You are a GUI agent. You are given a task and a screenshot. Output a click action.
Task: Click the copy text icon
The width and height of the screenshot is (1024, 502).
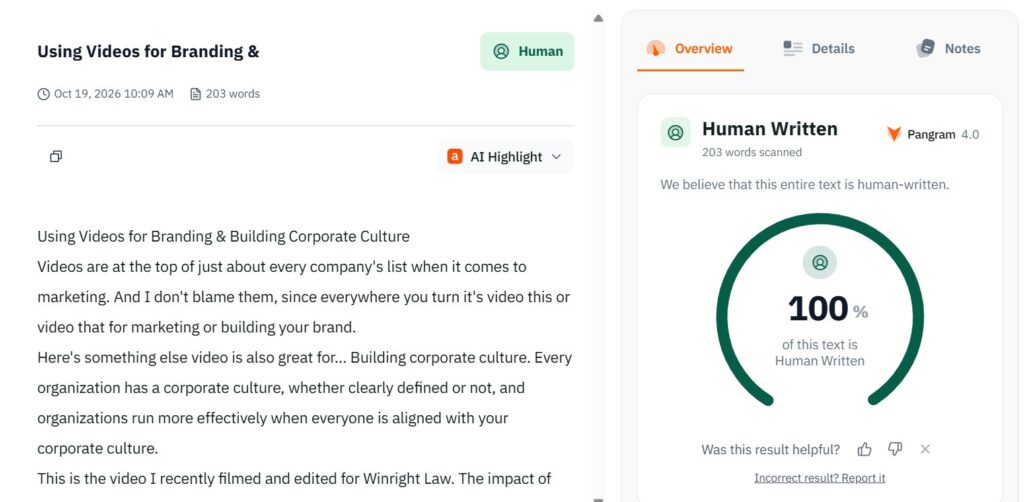56,157
